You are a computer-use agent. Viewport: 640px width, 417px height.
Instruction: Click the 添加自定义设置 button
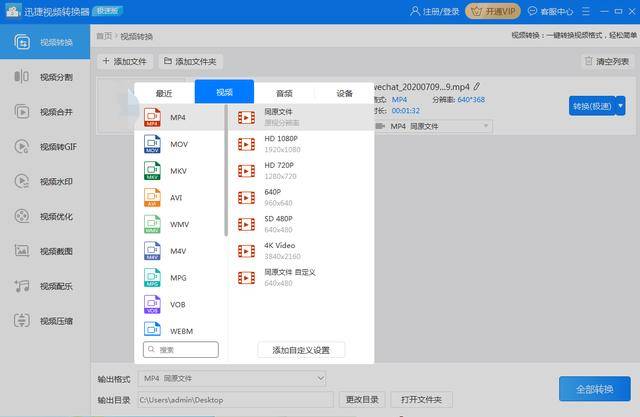301,350
